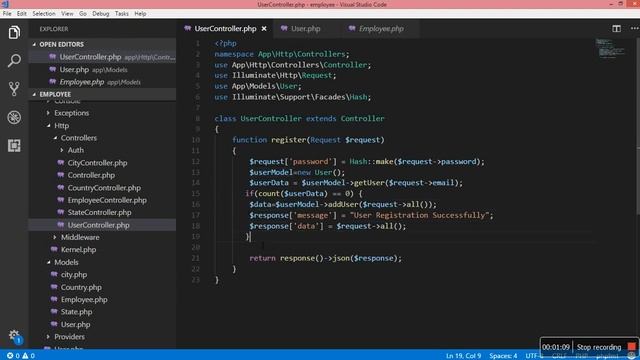Close the UserController.php editor tab
Image resolution: width=640 pixels, height=360 pixels.
point(264,29)
